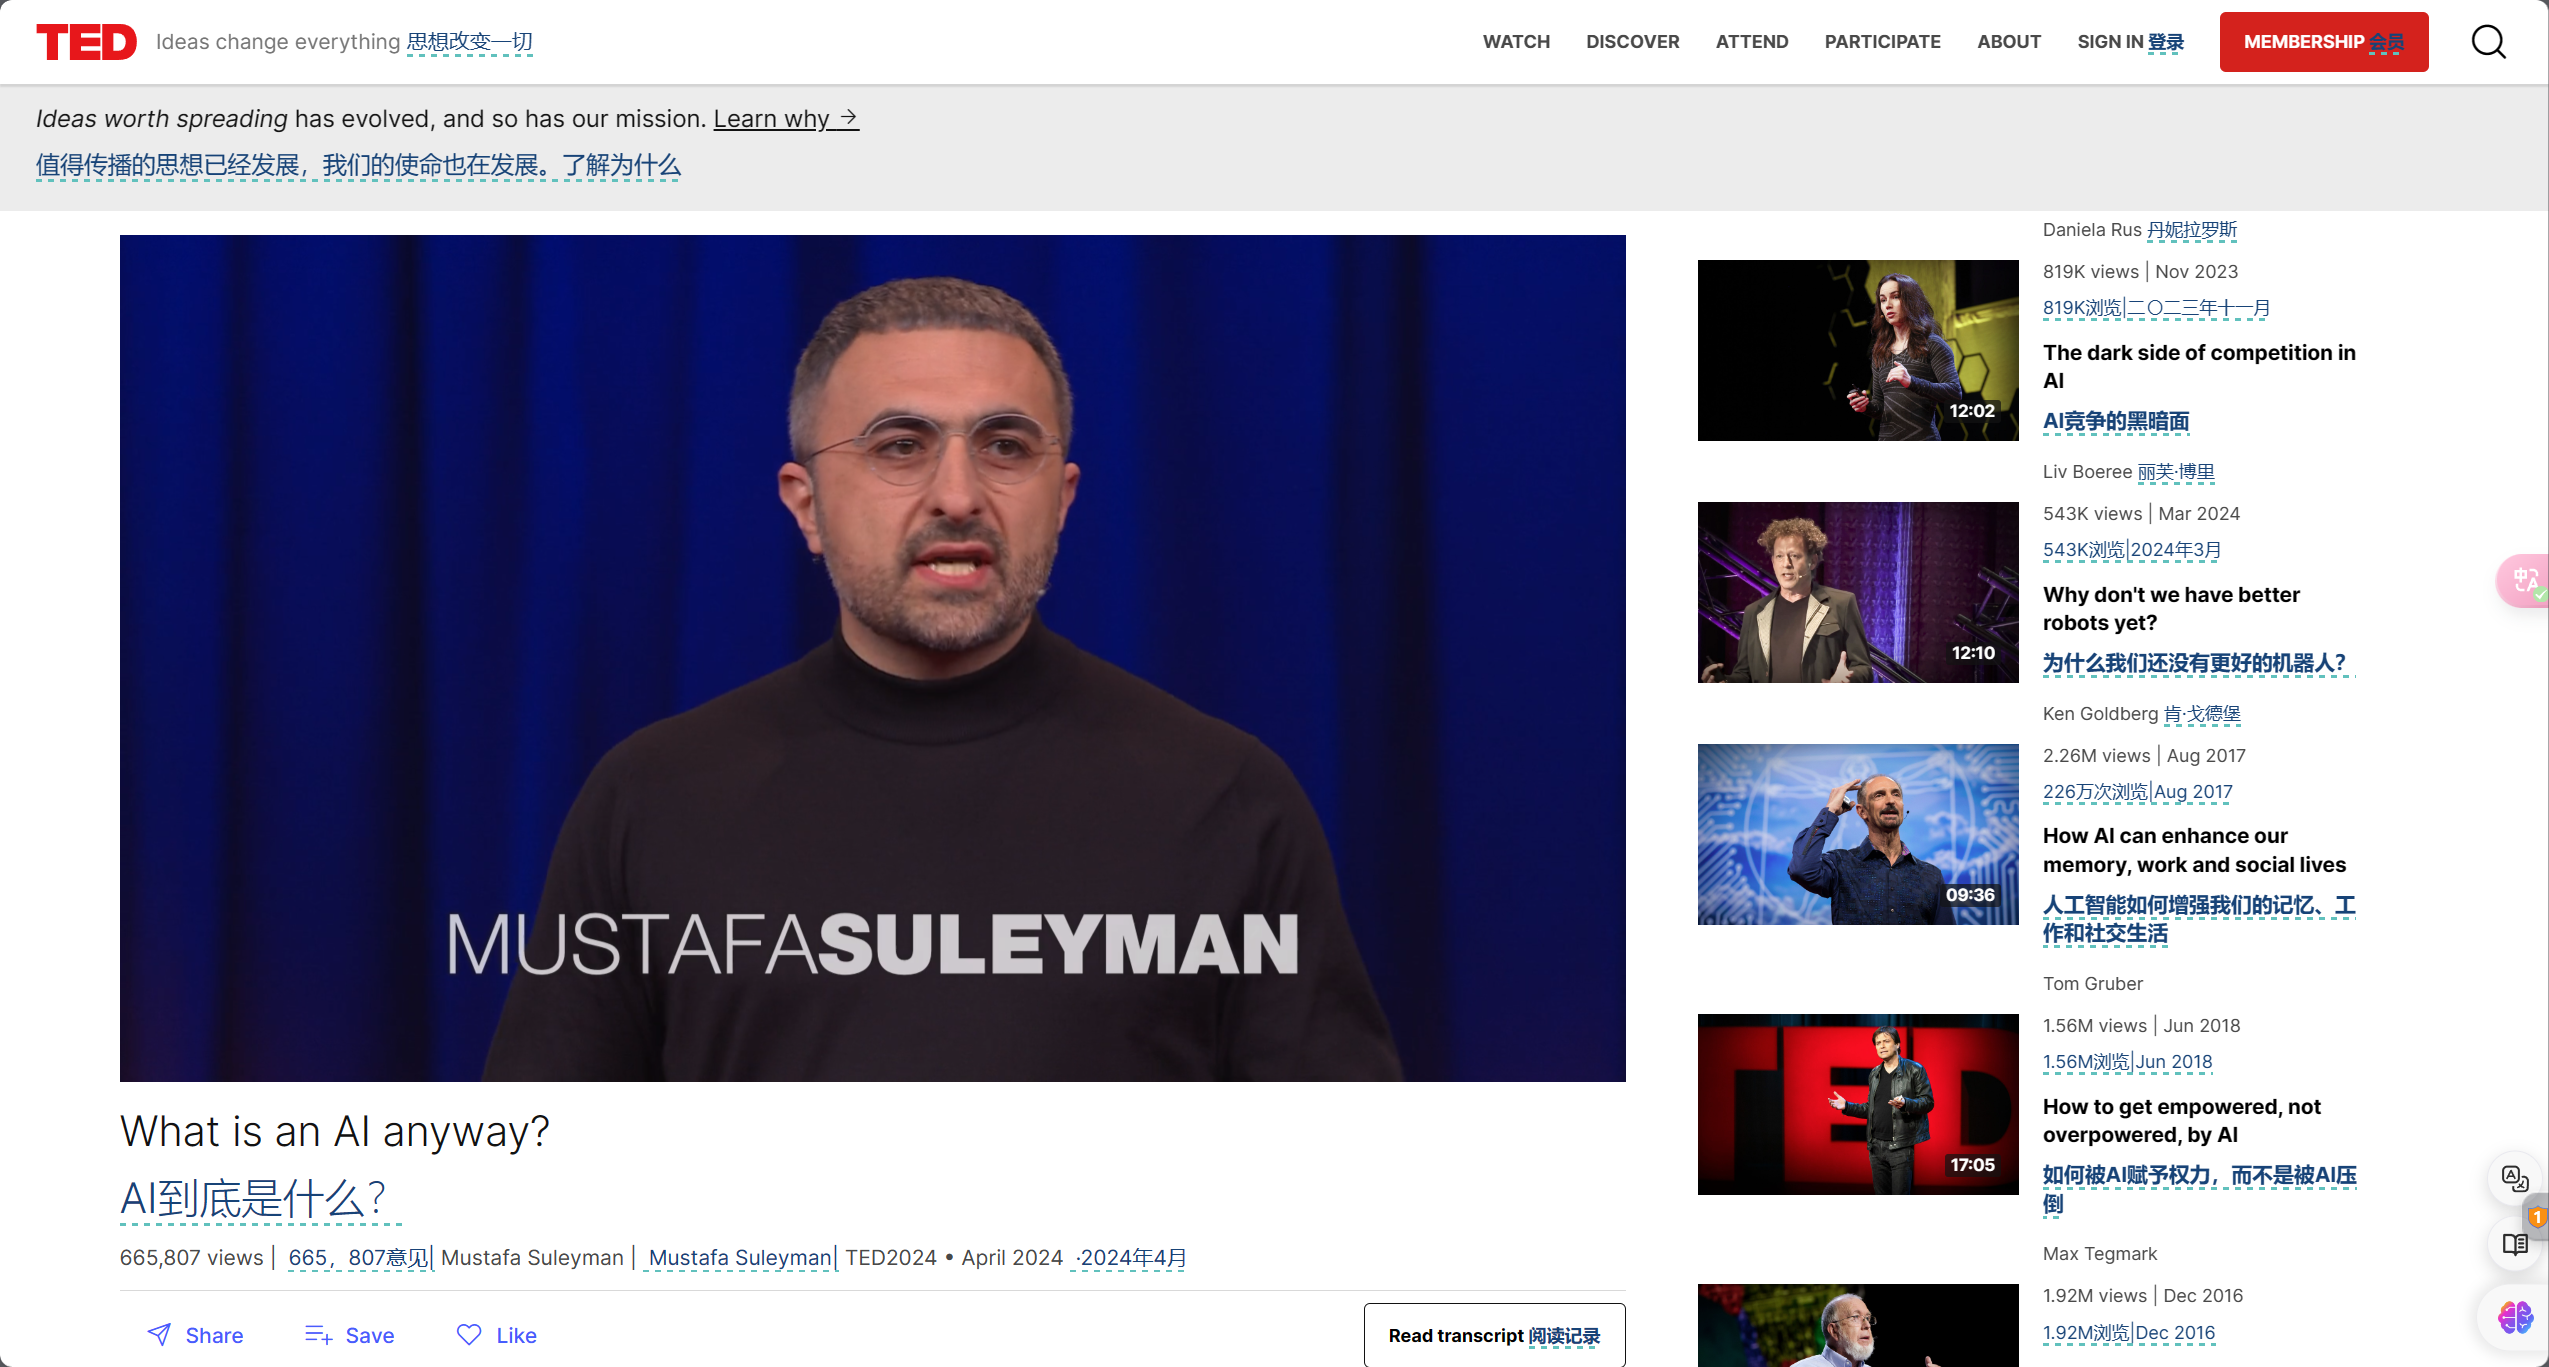Screen dimensions: 2549x1367
Task: Open the Why don't we have better robots thumbnail
Action: [1857, 592]
